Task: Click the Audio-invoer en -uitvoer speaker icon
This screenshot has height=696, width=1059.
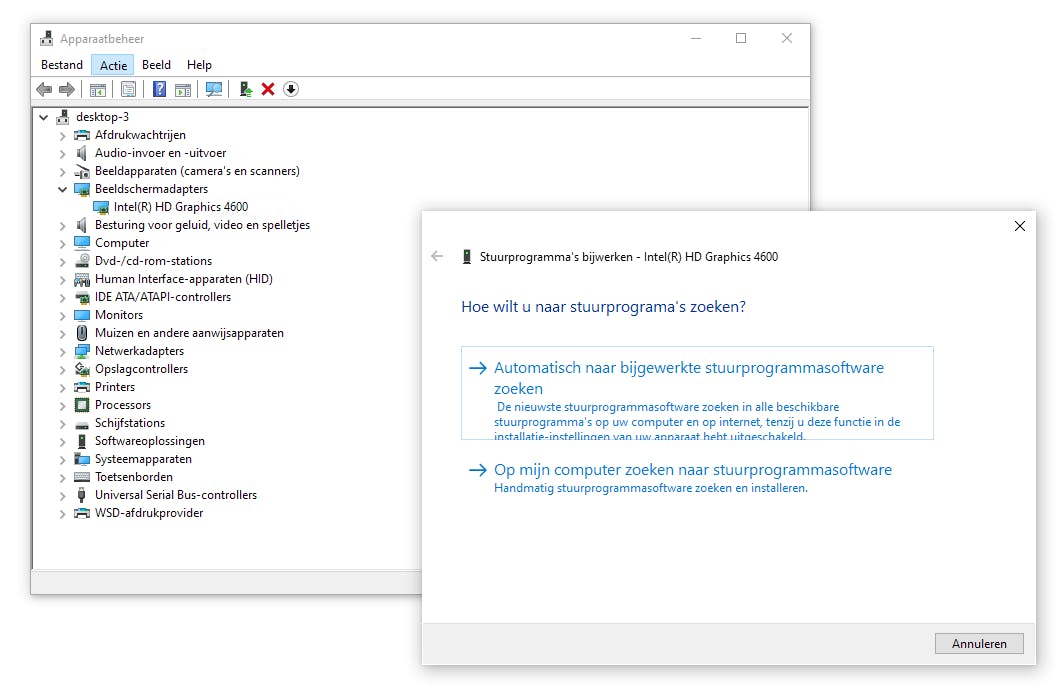Action: 82,153
